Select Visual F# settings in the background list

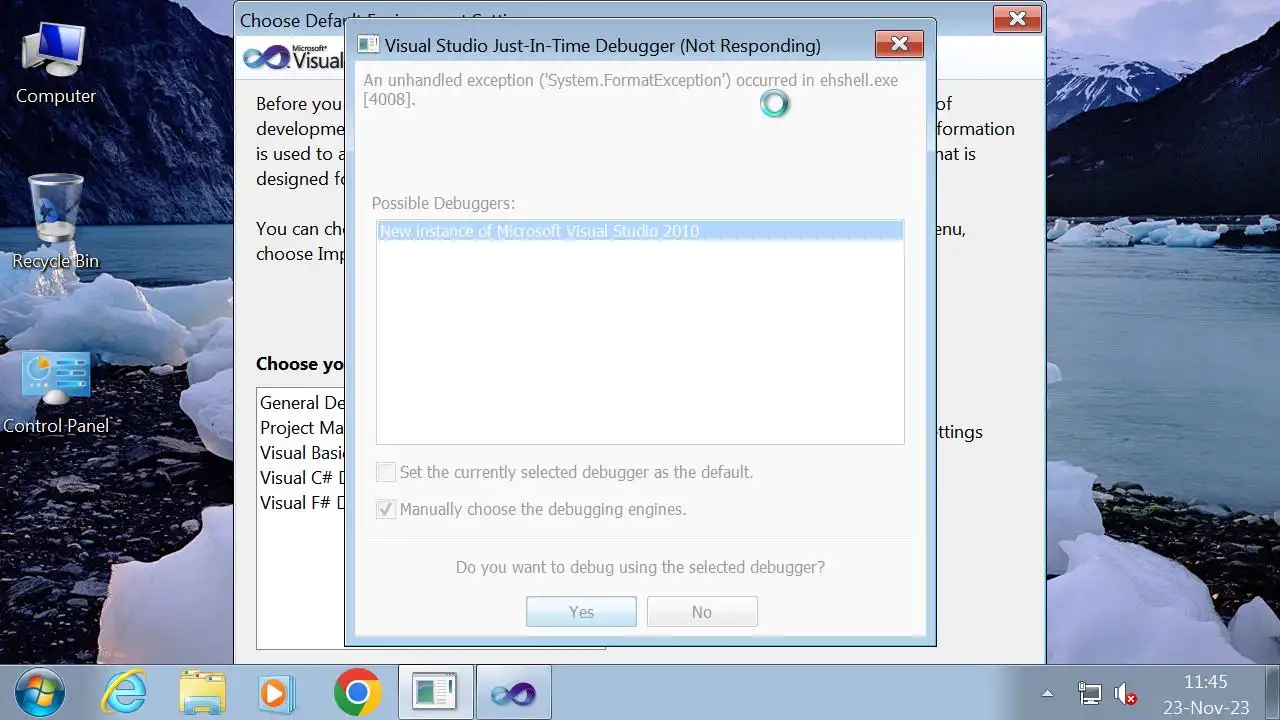click(302, 503)
